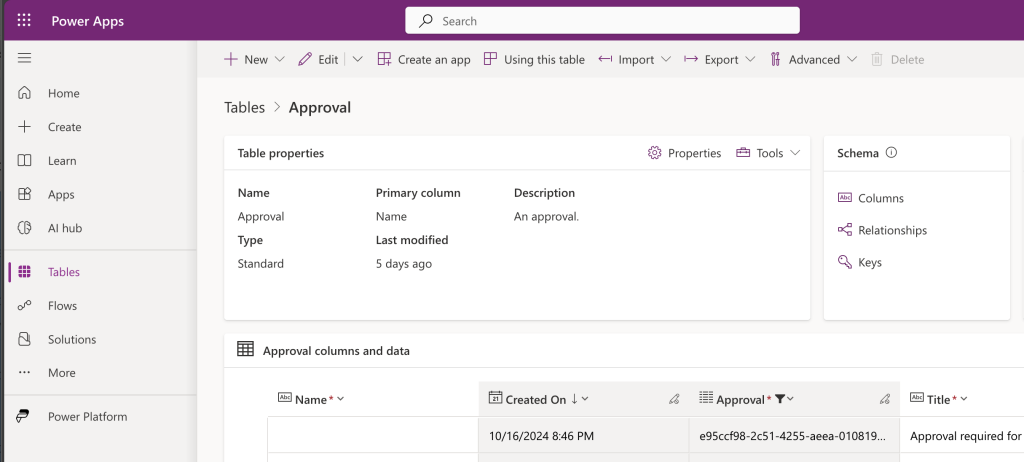This screenshot has height=462, width=1024.
Task: Expand the New dropdown arrow
Action: pyautogui.click(x=280, y=59)
